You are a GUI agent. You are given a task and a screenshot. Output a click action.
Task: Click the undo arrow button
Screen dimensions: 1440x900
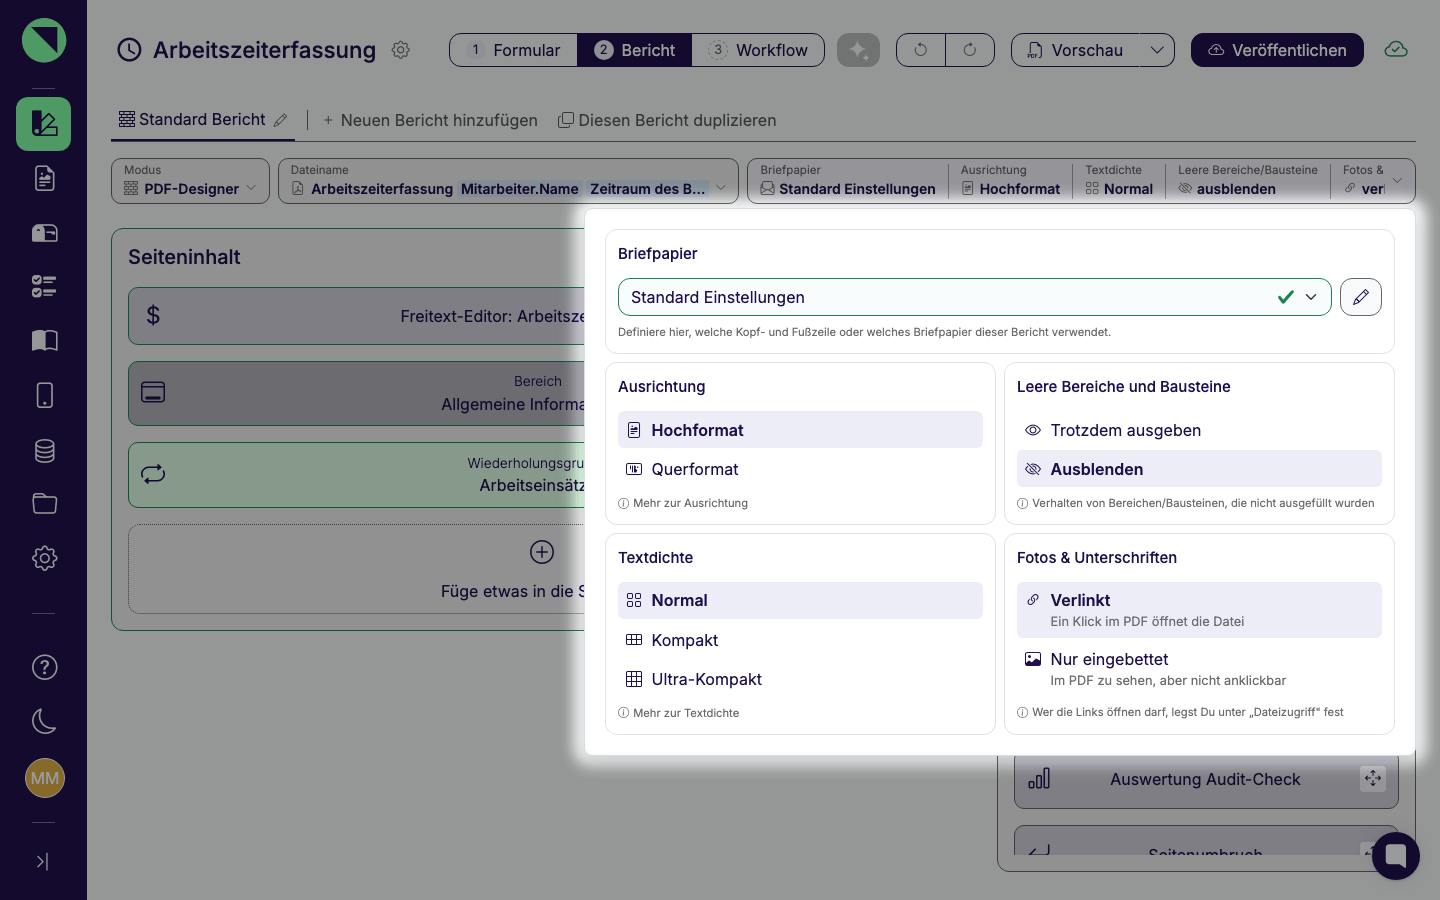click(x=921, y=50)
